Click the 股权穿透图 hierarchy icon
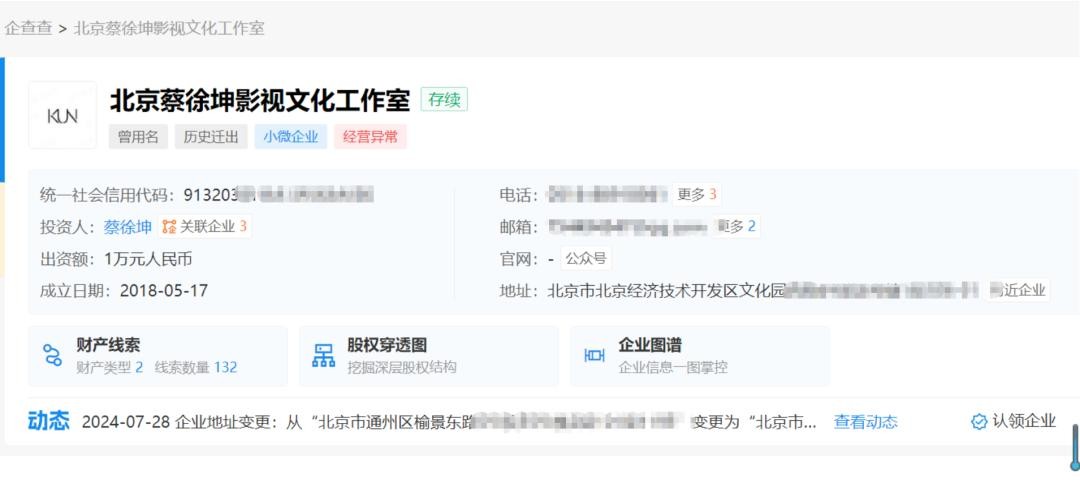 coord(323,355)
